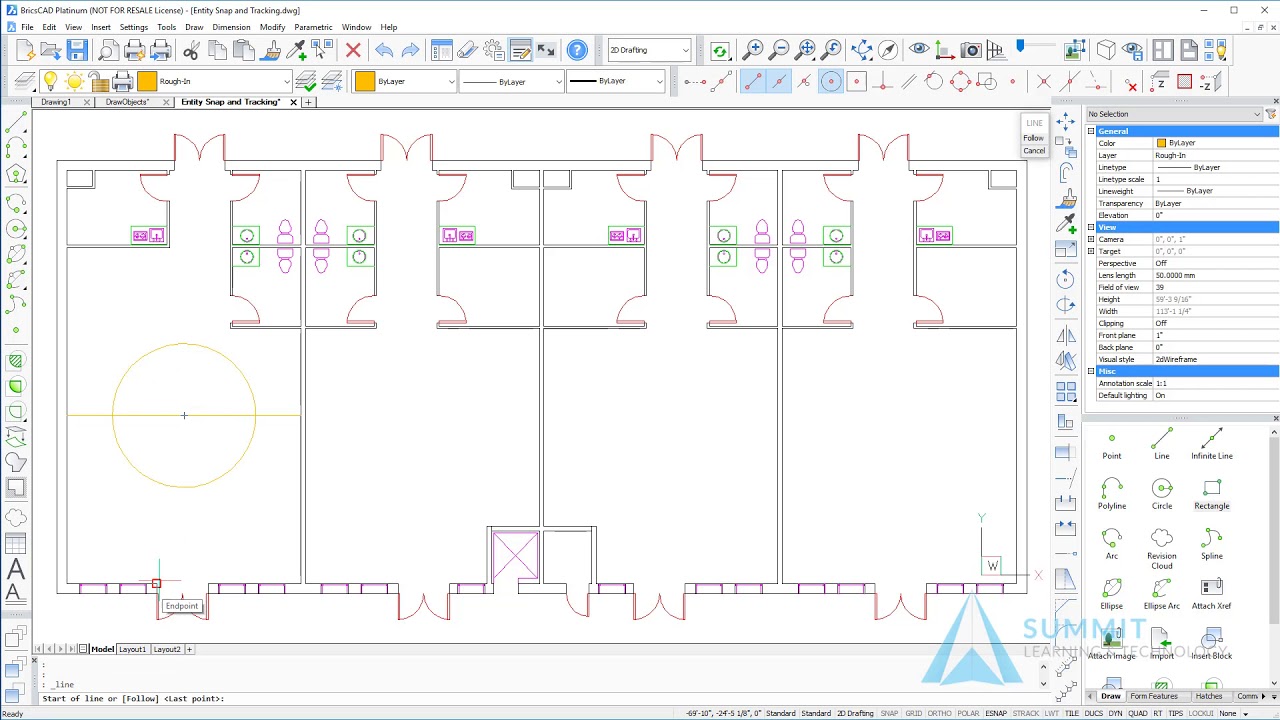1280x720 pixels.
Task: Open the ByLayer lineweight dropdown
Action: point(616,81)
